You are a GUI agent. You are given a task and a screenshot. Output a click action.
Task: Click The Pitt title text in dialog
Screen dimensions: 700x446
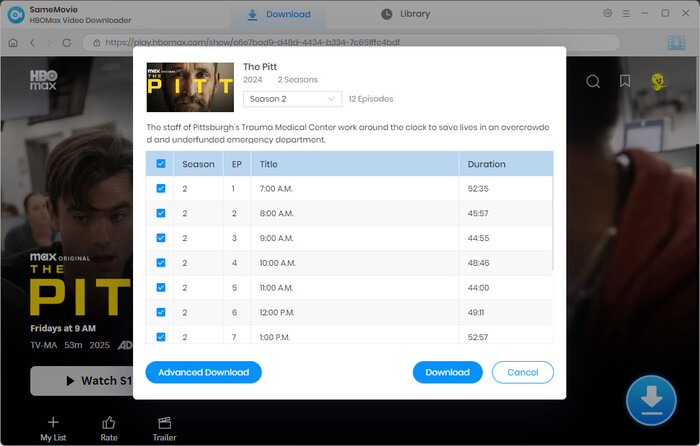(x=260, y=67)
